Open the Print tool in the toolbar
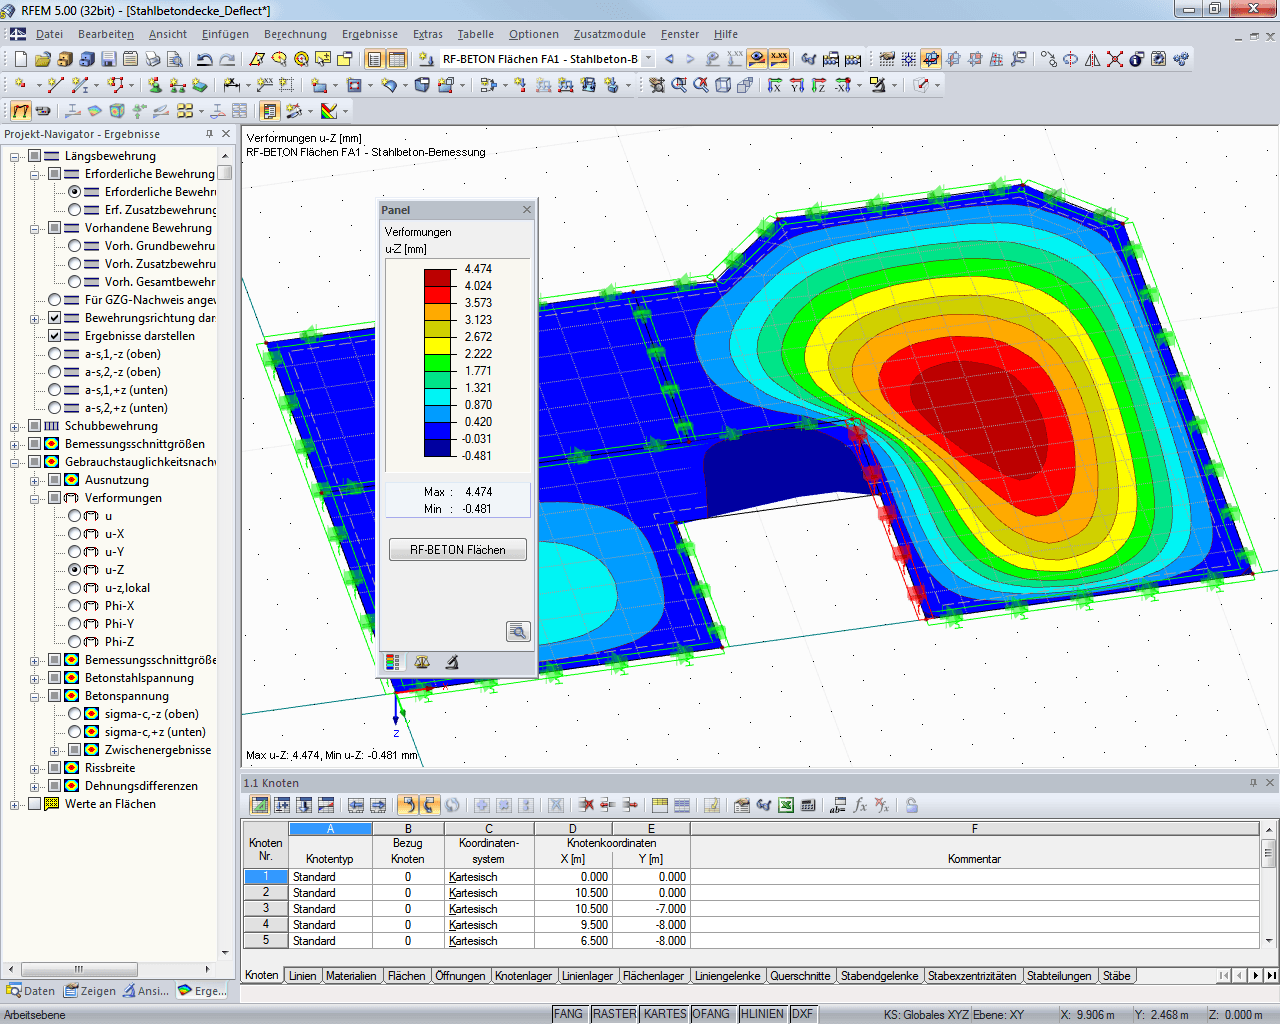Image resolution: width=1280 pixels, height=1024 pixels. click(x=152, y=58)
